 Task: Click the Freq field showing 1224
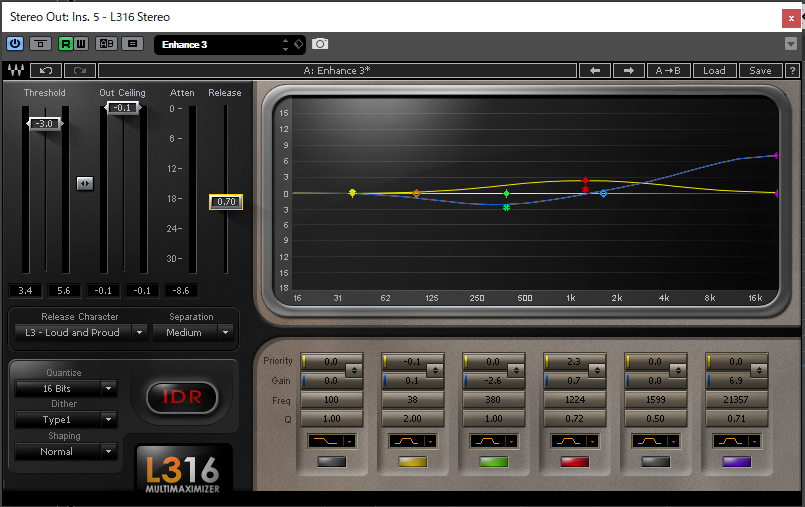tap(574, 400)
